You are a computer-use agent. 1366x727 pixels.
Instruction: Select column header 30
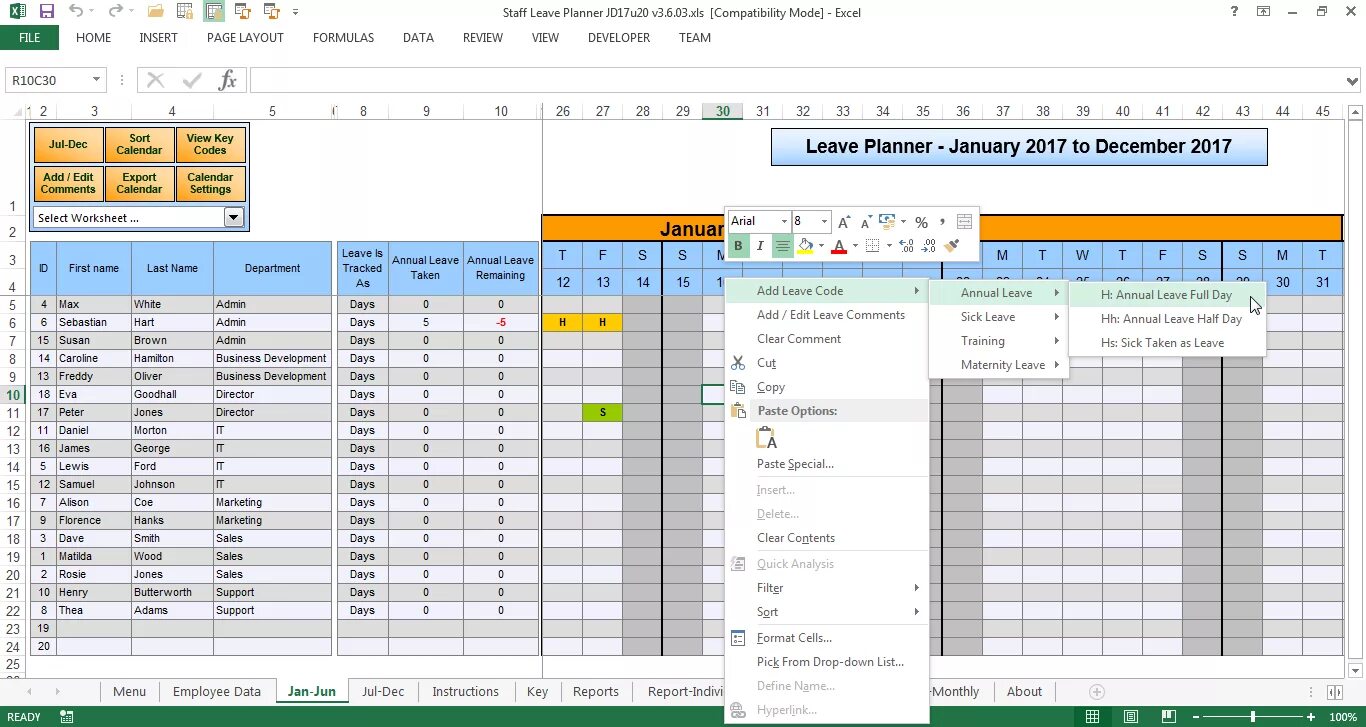click(x=722, y=111)
